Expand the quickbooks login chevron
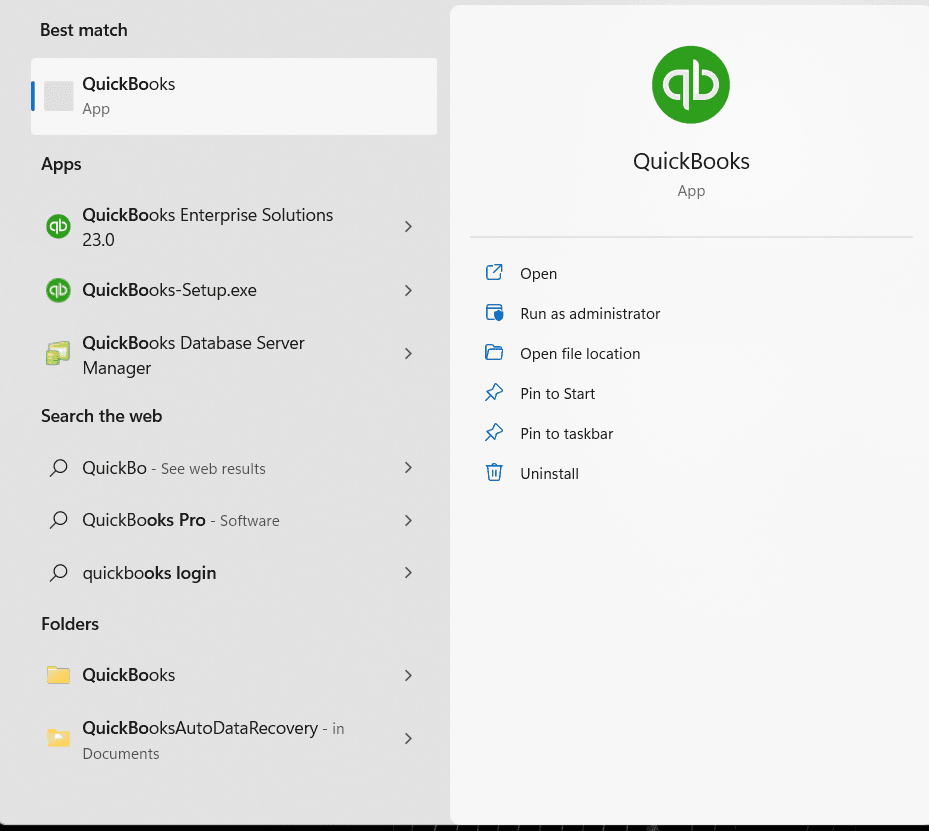This screenshot has height=831, width=929. [x=408, y=573]
